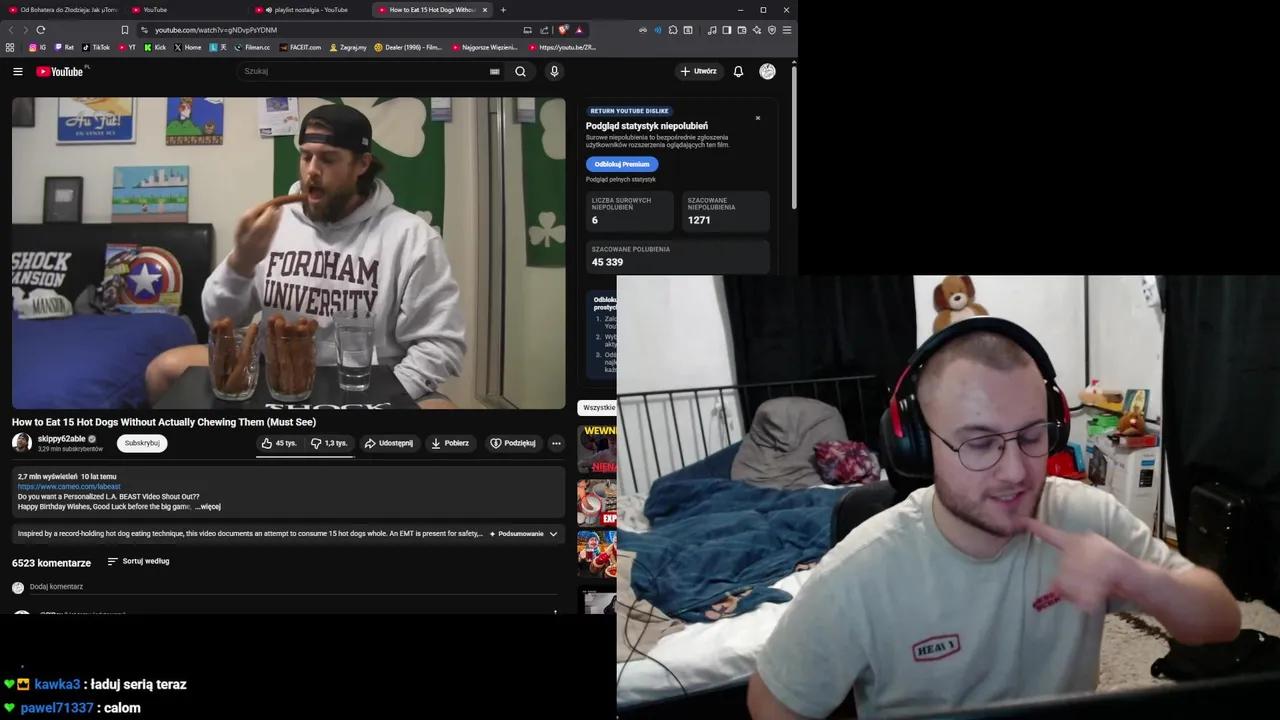Start voice search with the microphone icon
The width and height of the screenshot is (1280, 720).
click(x=554, y=71)
